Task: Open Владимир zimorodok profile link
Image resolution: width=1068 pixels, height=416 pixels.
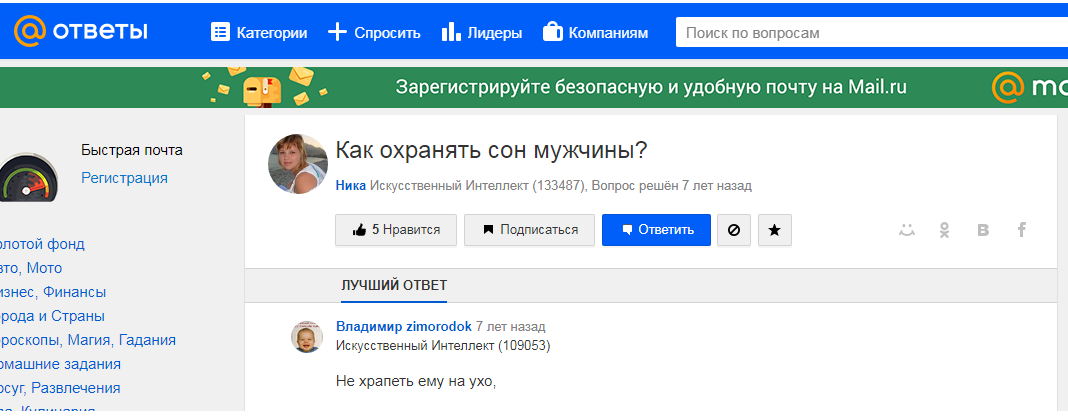Action: (403, 327)
